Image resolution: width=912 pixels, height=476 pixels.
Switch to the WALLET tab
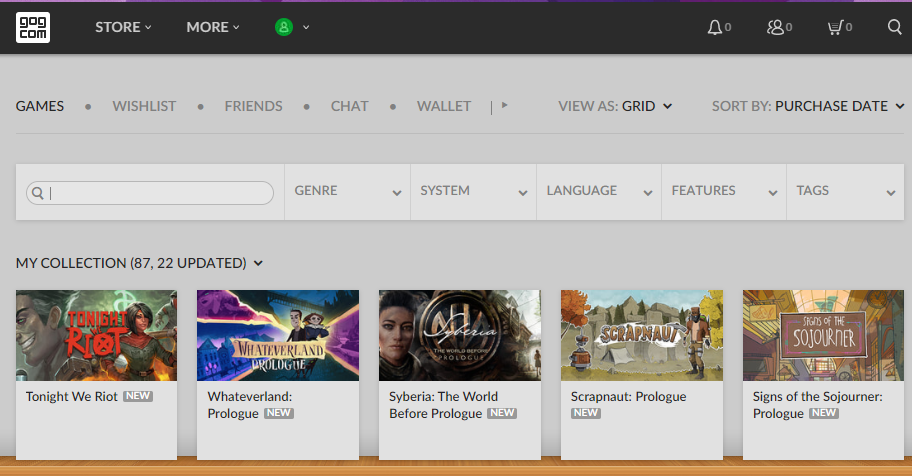[x=444, y=106]
